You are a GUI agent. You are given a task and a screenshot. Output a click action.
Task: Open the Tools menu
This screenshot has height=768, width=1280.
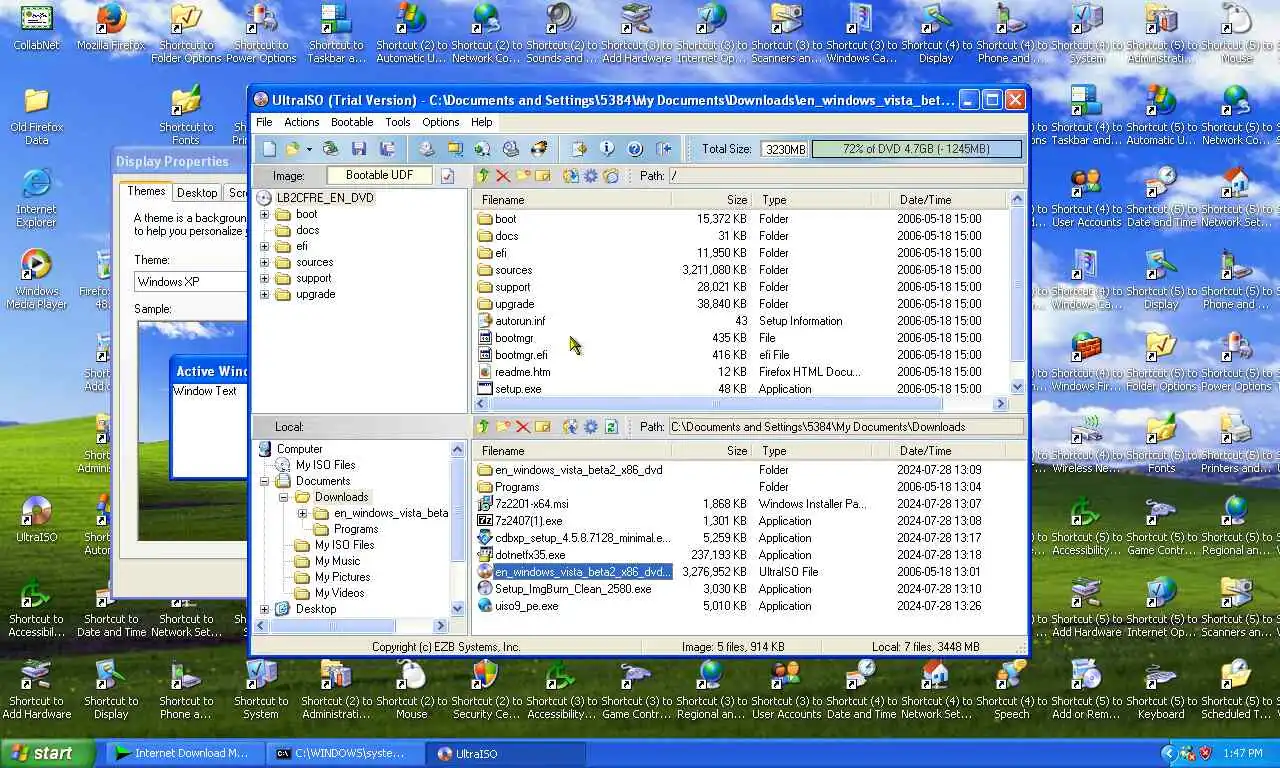click(x=398, y=122)
